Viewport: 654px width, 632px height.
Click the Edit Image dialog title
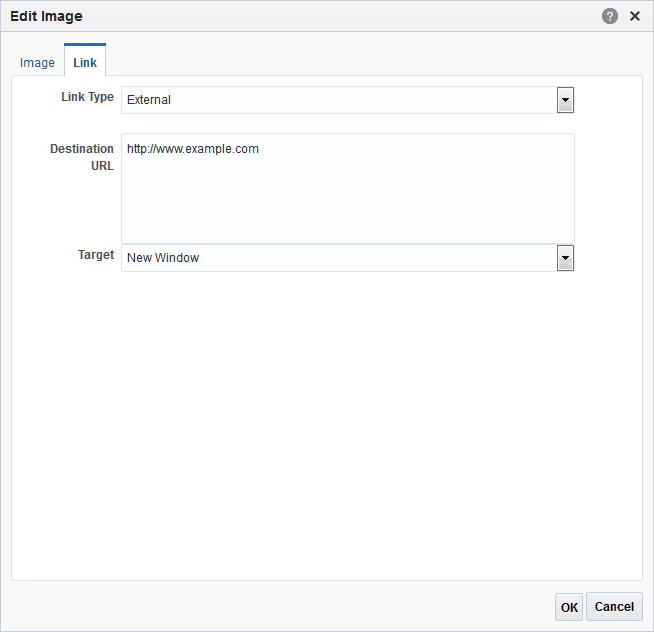click(46, 16)
